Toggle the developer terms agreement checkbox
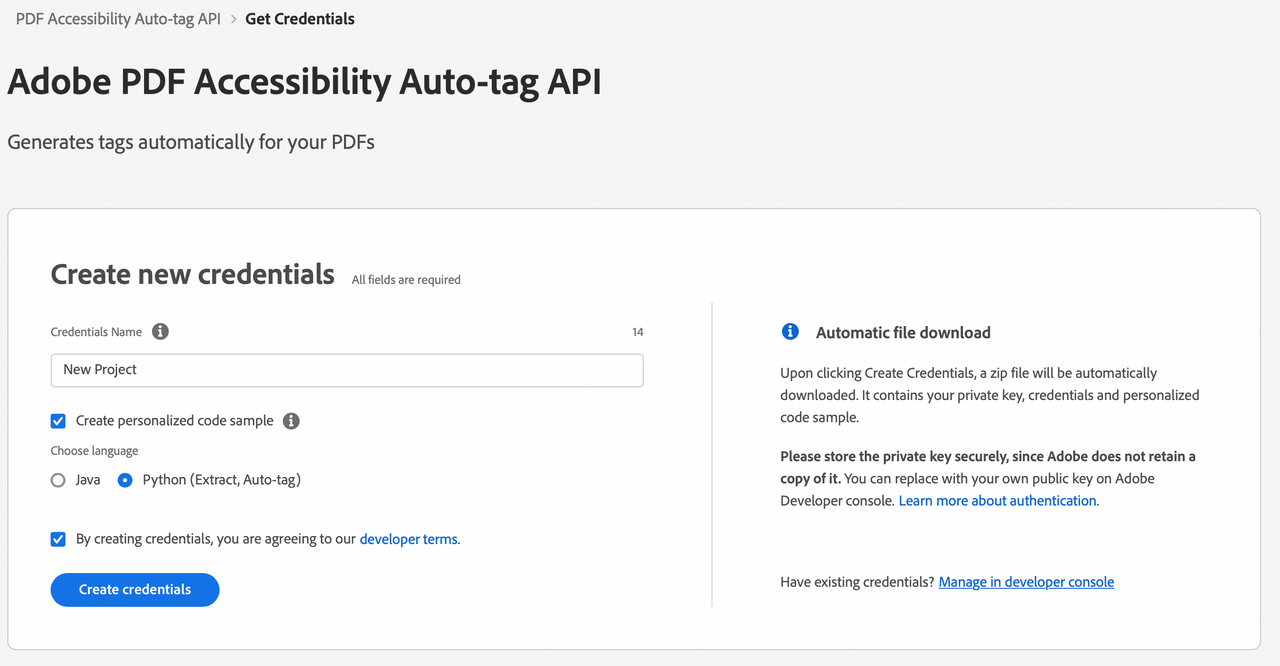 pyautogui.click(x=58, y=539)
